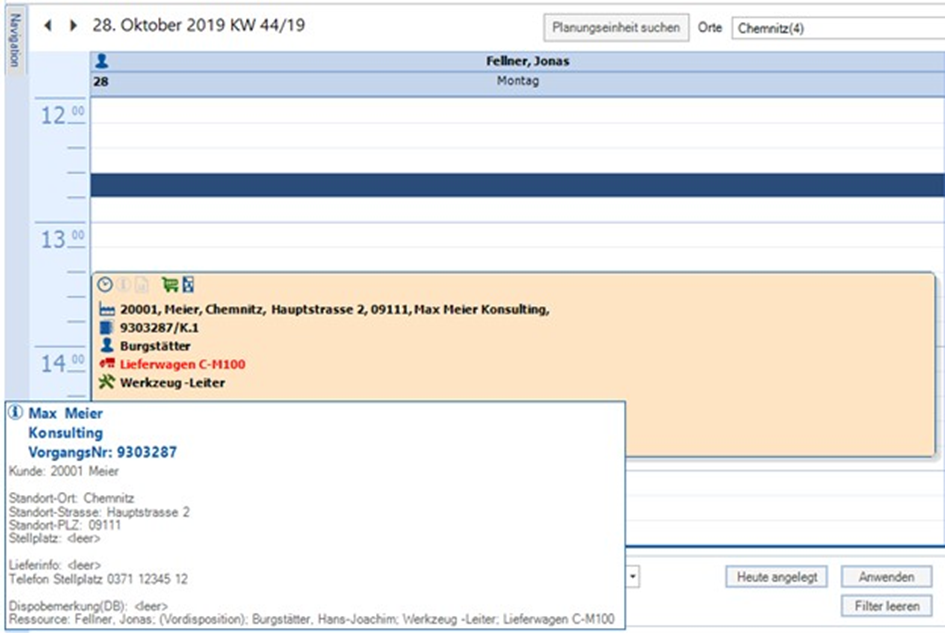Click the Heute angelegt button
The width and height of the screenshot is (945, 633).
(x=776, y=577)
